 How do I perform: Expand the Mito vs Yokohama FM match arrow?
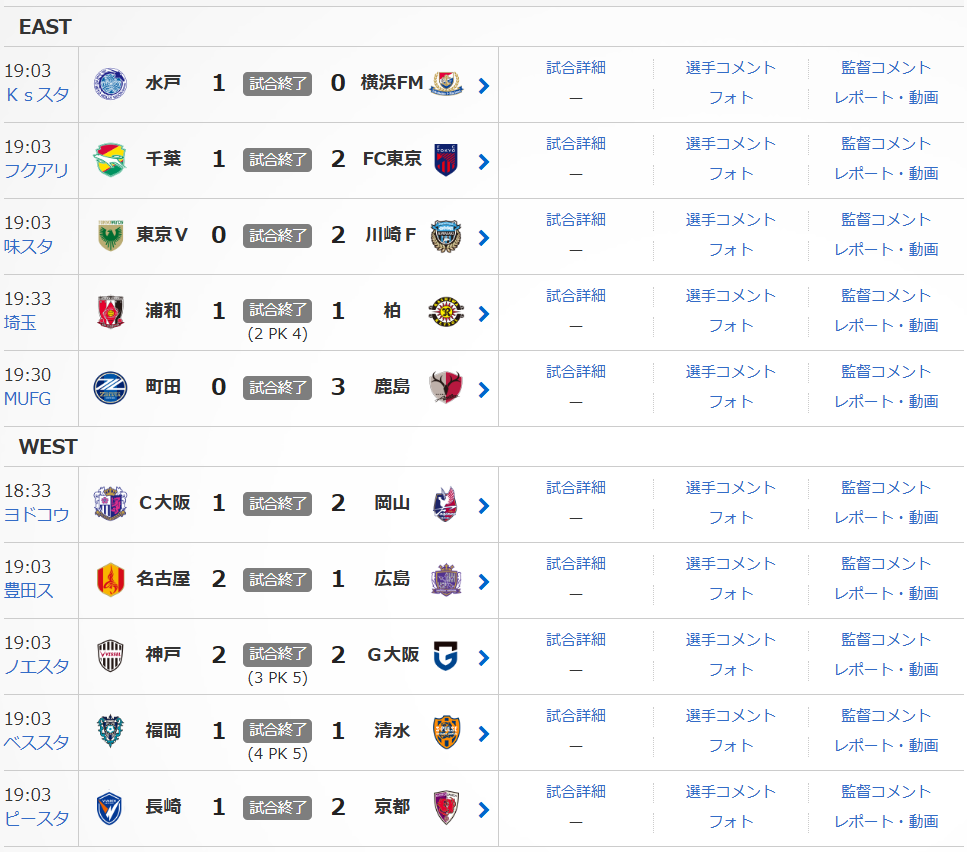(x=484, y=86)
